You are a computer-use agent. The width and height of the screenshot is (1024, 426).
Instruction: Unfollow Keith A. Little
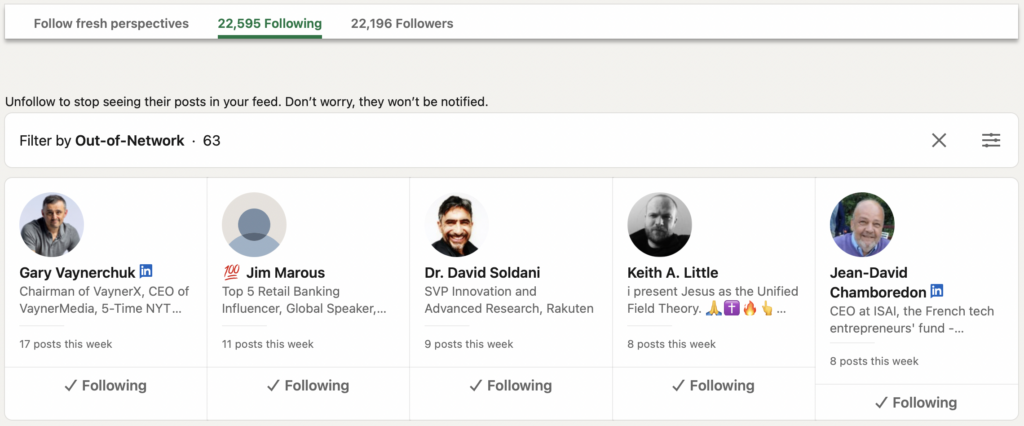(x=714, y=386)
